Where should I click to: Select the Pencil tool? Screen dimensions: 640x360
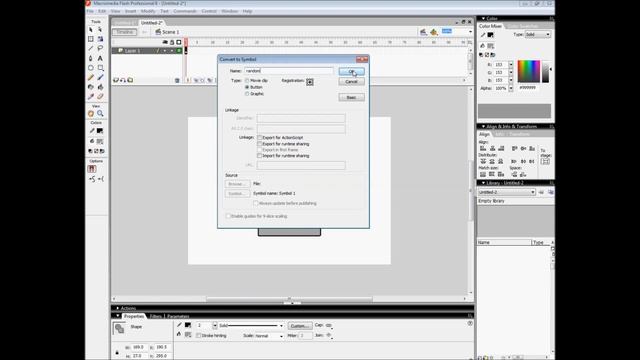click(x=91, y=78)
